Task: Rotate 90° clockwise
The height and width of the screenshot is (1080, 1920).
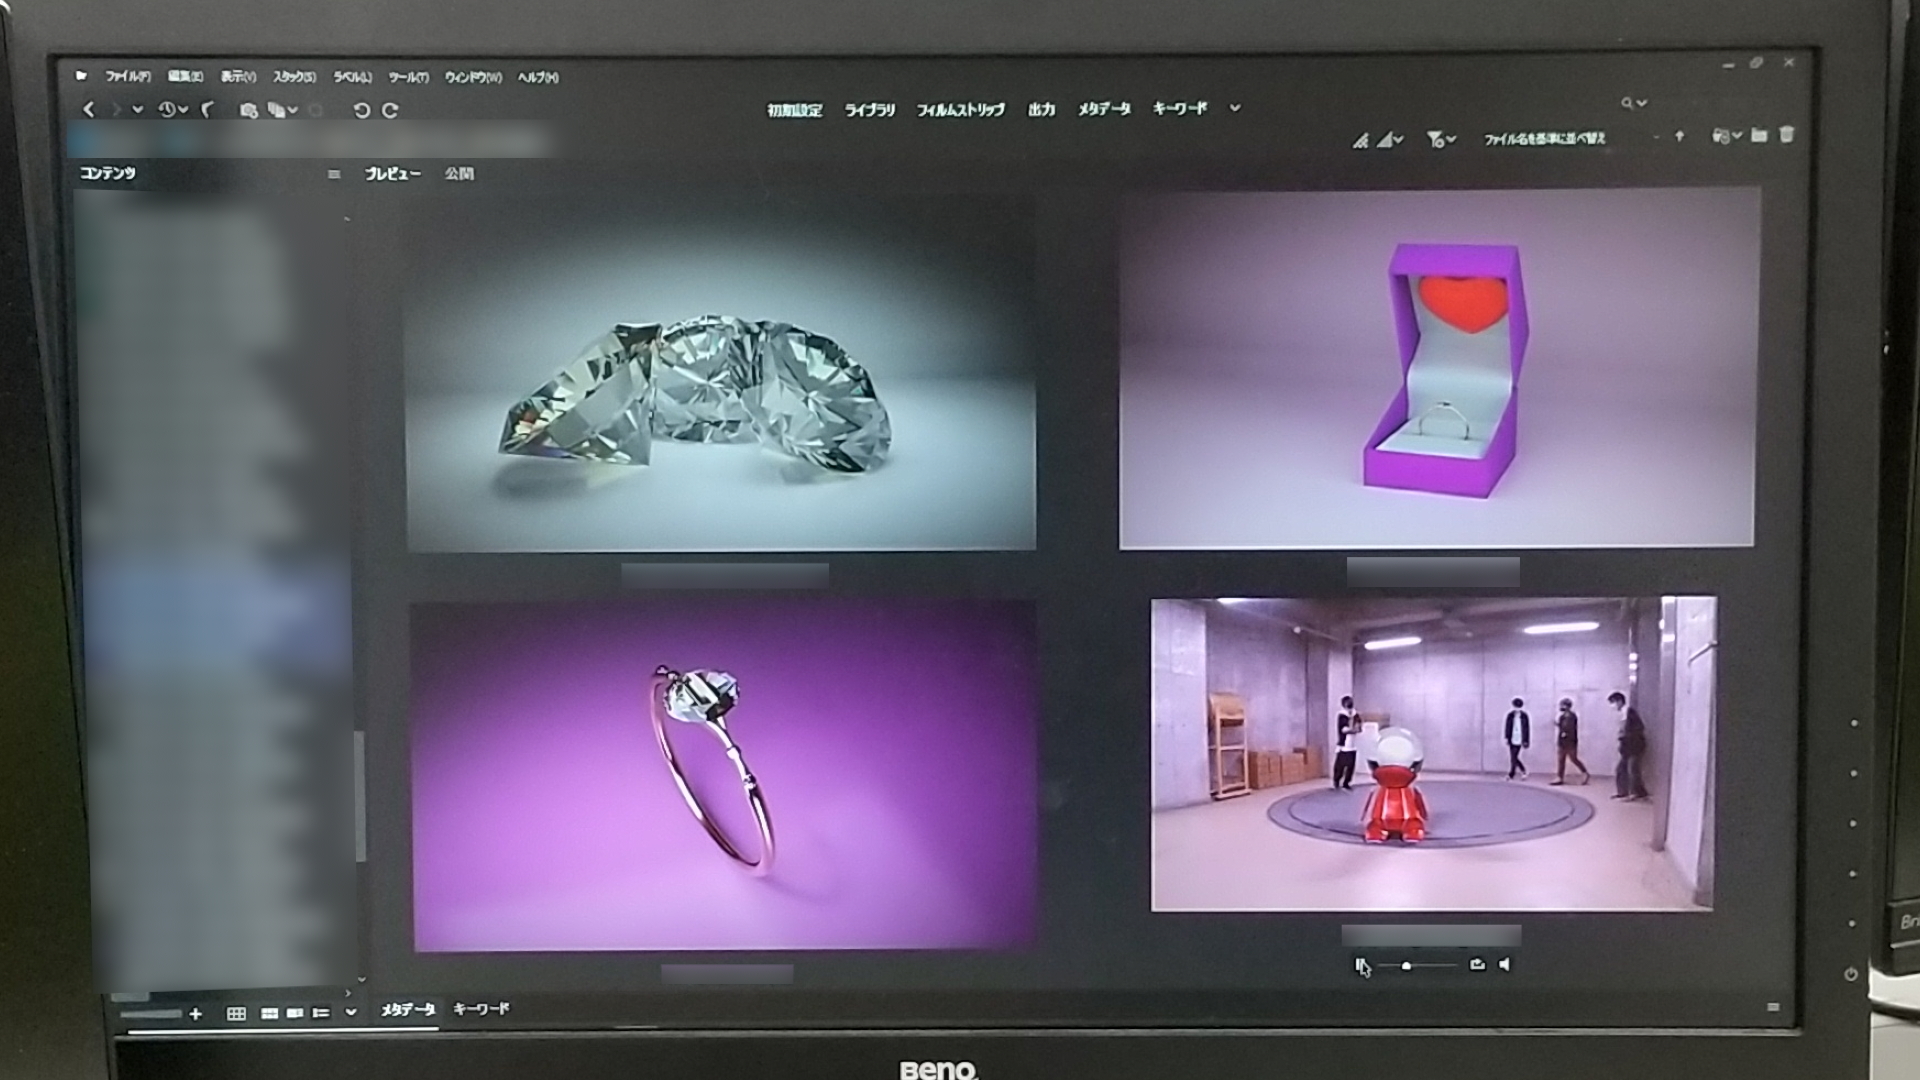Action: [390, 110]
